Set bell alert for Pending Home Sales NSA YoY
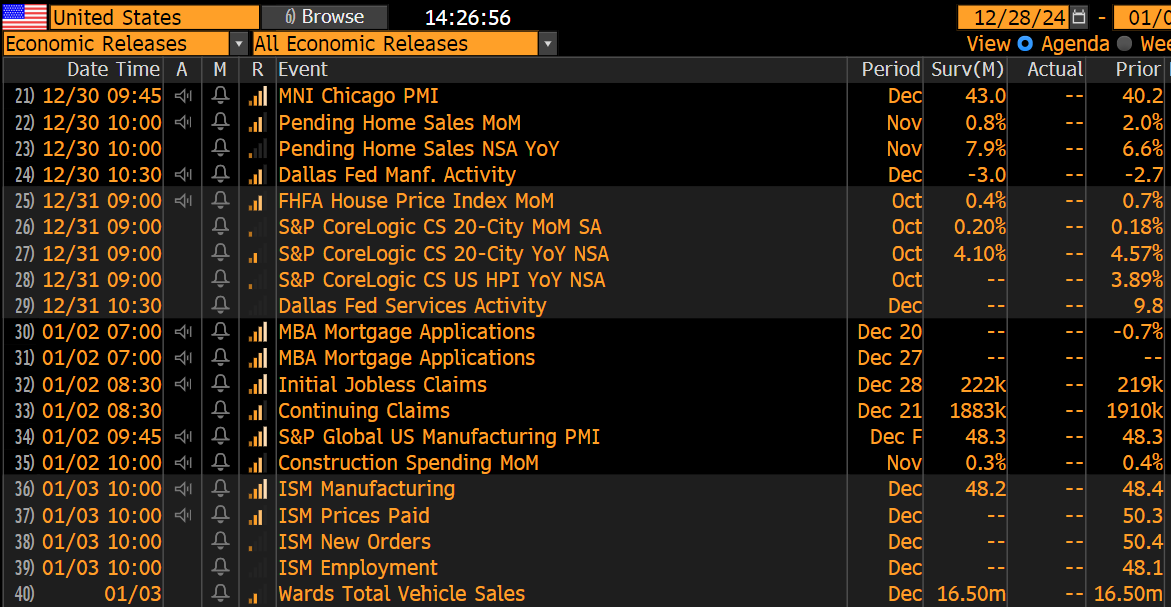 pos(220,148)
